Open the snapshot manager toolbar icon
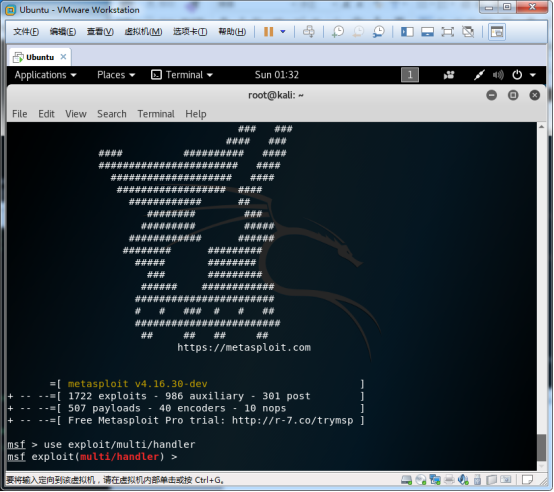This screenshot has height=492, width=554. tap(378, 32)
